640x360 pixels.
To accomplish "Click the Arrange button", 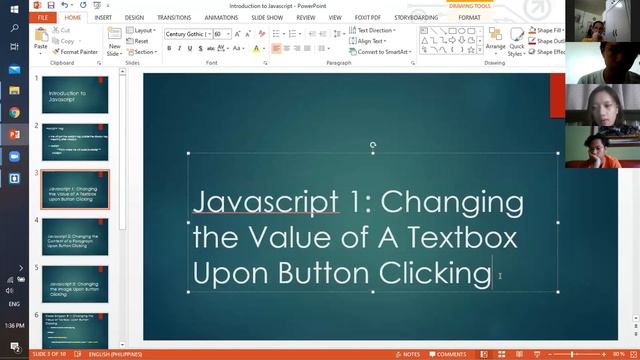I will (496, 42).
